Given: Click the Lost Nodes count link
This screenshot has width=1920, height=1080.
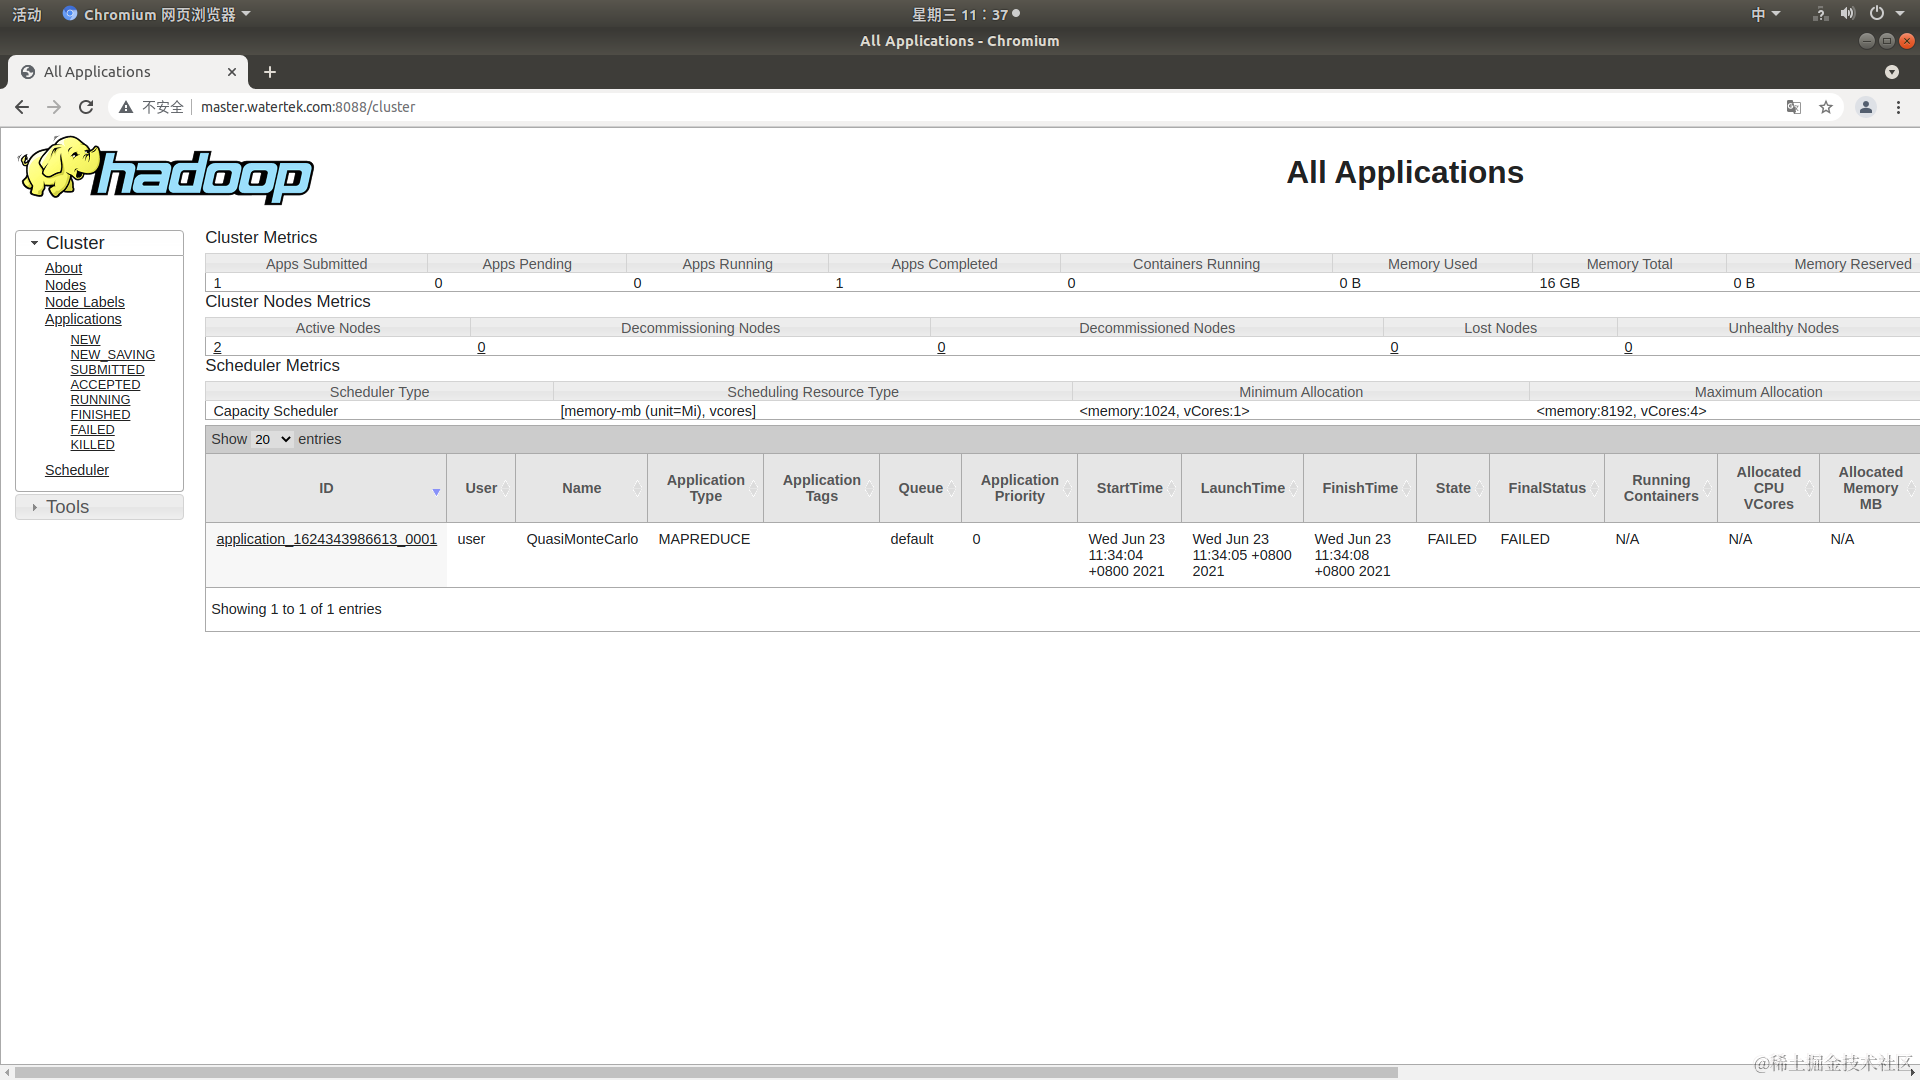Looking at the screenshot, I should click(1394, 347).
